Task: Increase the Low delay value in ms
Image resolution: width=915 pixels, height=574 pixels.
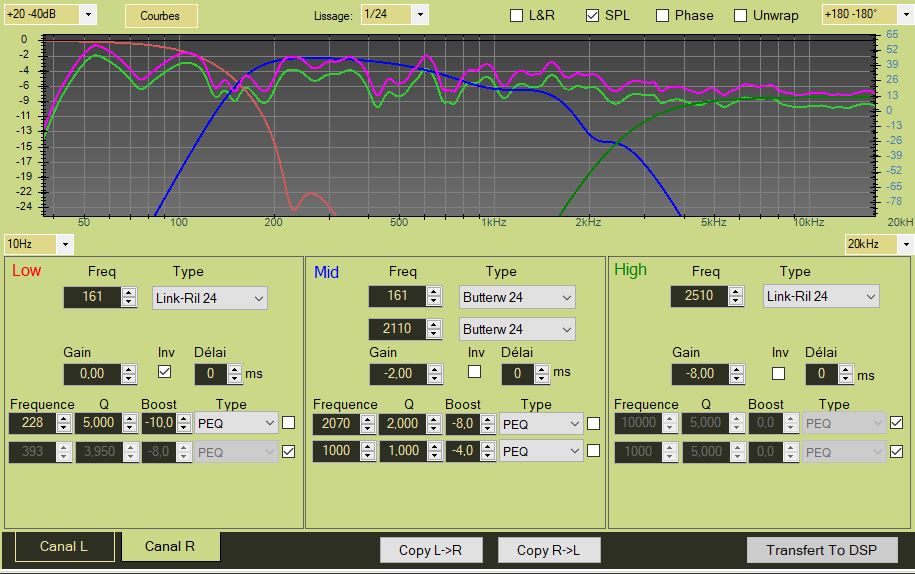Action: coord(234,369)
